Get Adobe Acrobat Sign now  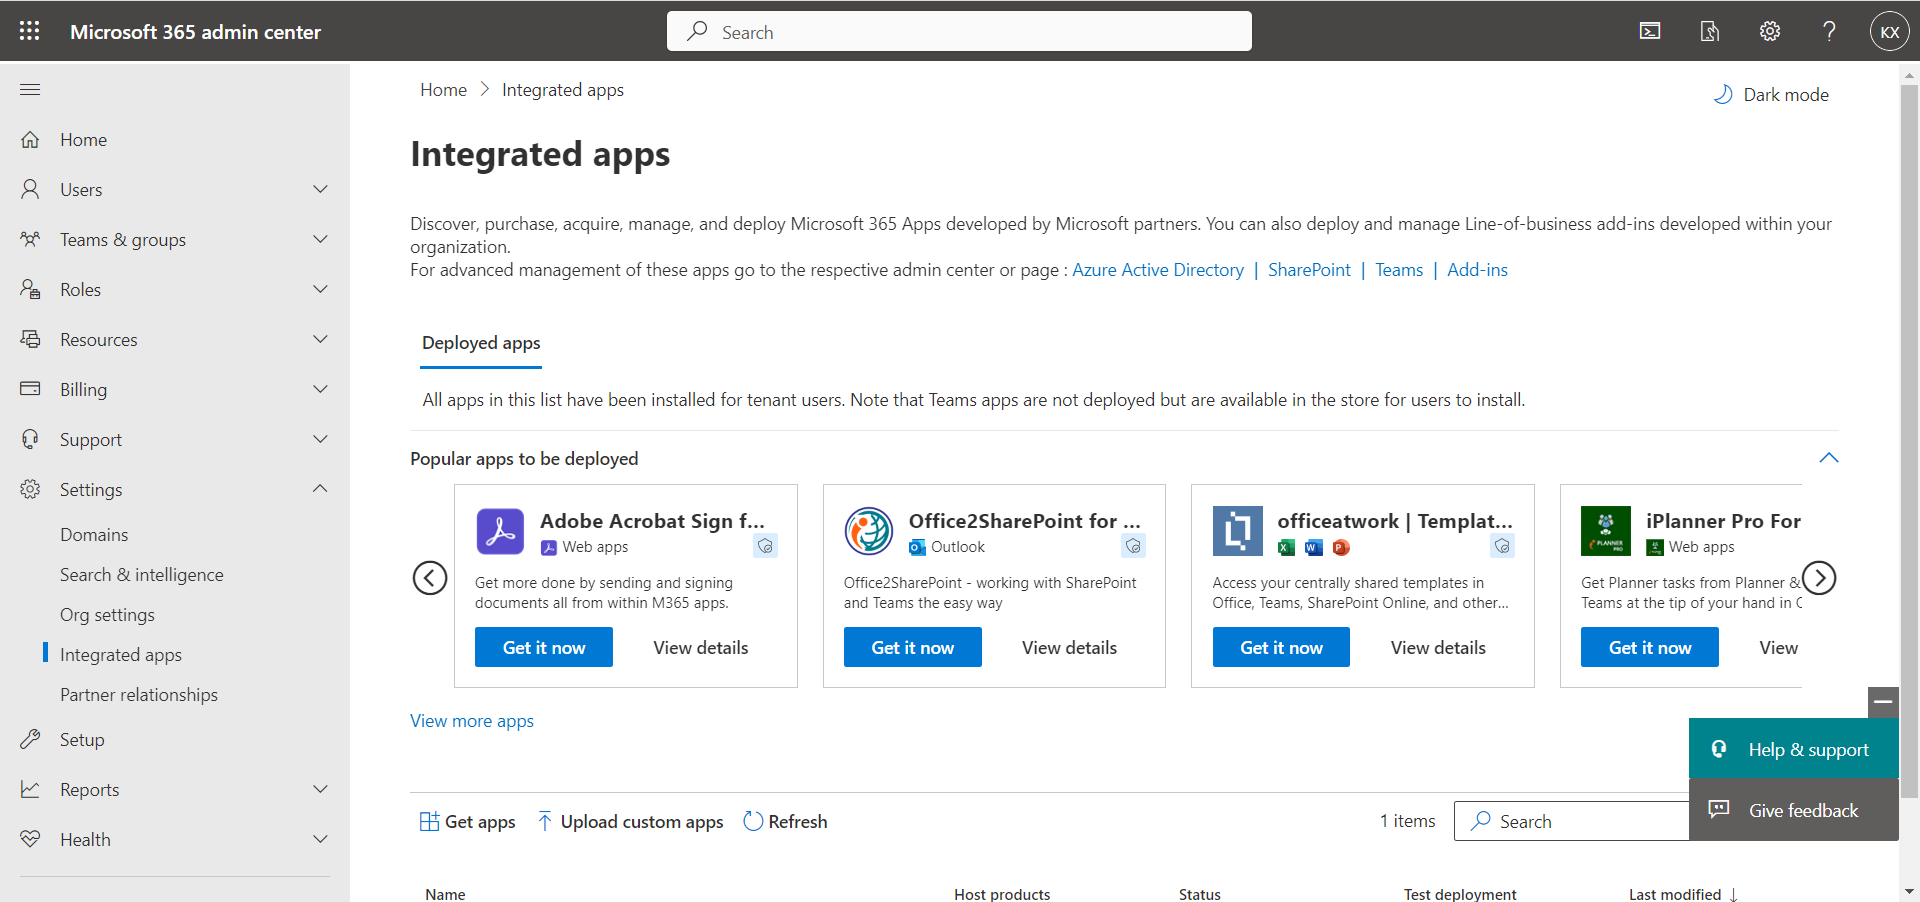[x=544, y=647]
